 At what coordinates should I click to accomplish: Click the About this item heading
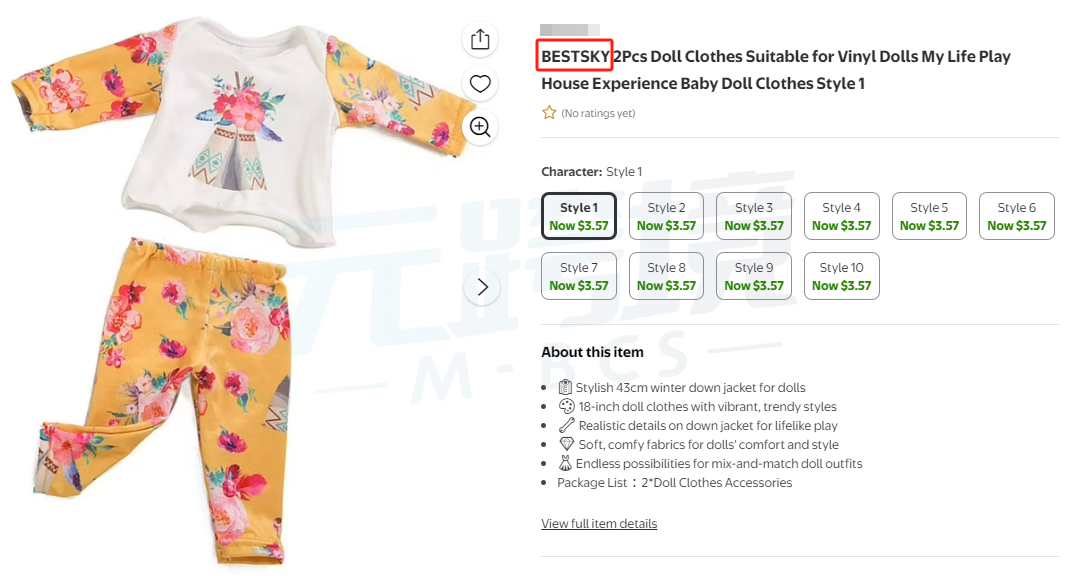[592, 352]
